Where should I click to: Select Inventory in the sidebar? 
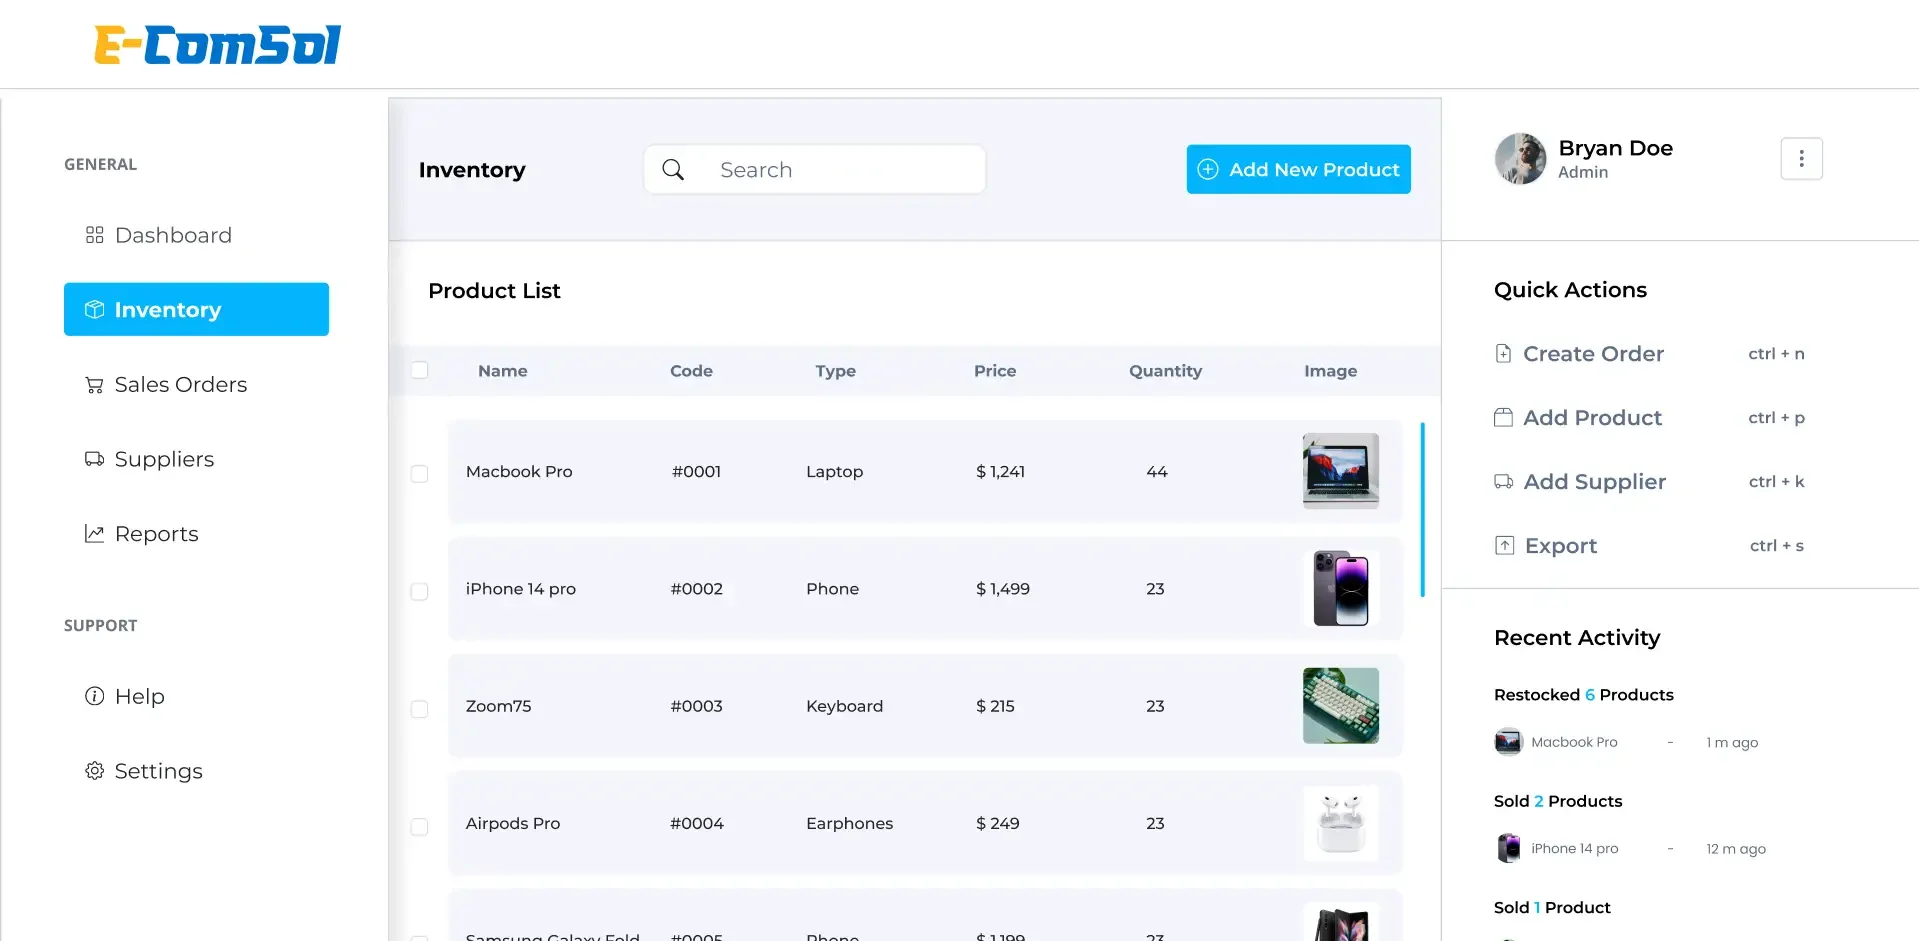(x=196, y=309)
